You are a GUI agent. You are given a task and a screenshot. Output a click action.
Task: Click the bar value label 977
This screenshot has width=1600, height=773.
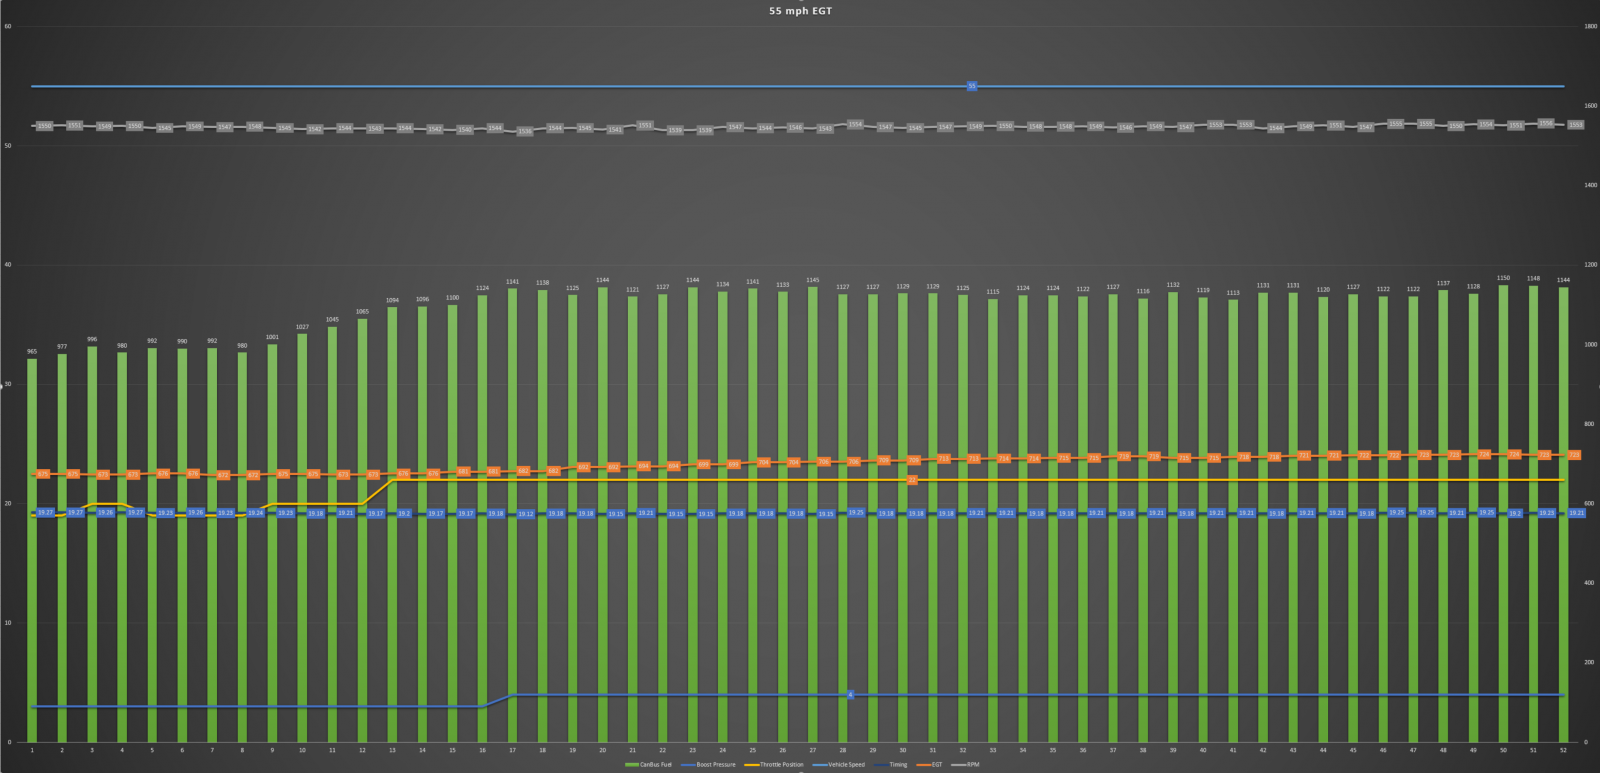[62, 347]
